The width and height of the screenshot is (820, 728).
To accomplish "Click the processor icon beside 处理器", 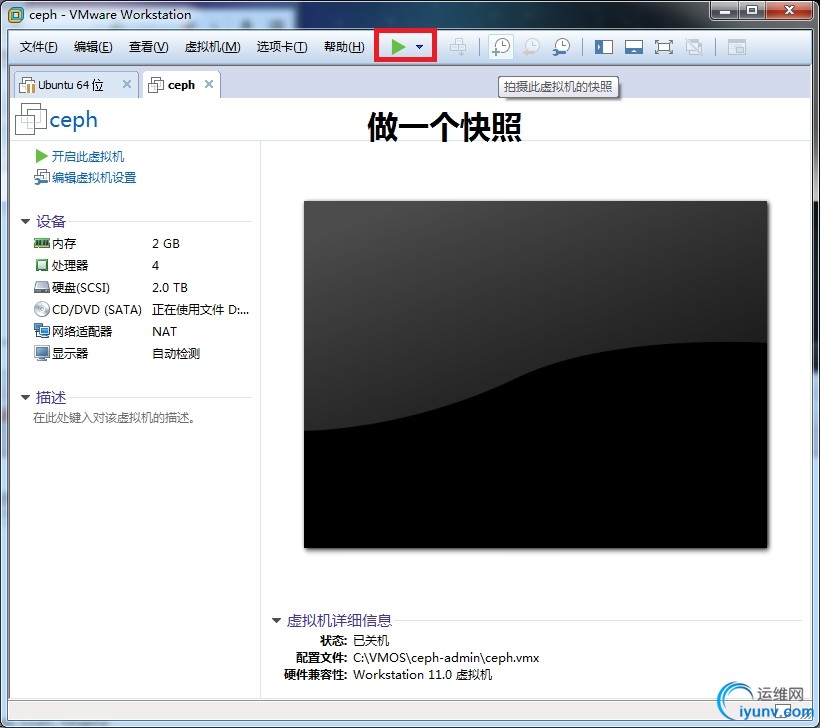I will [42, 265].
